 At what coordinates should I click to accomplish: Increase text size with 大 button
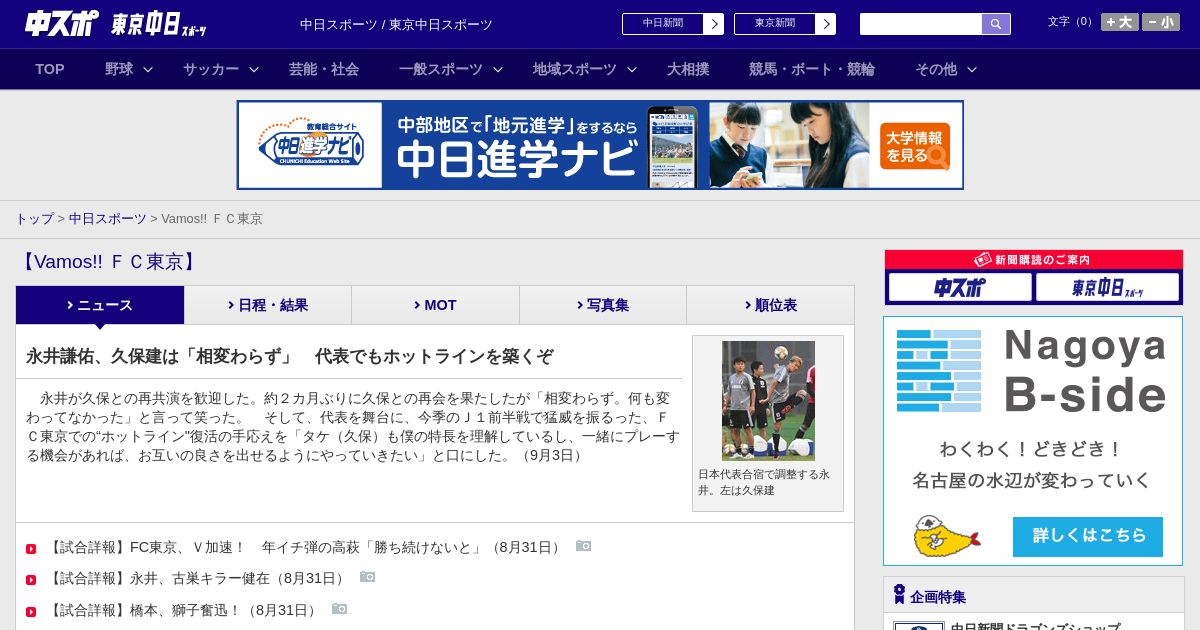(x=1120, y=22)
